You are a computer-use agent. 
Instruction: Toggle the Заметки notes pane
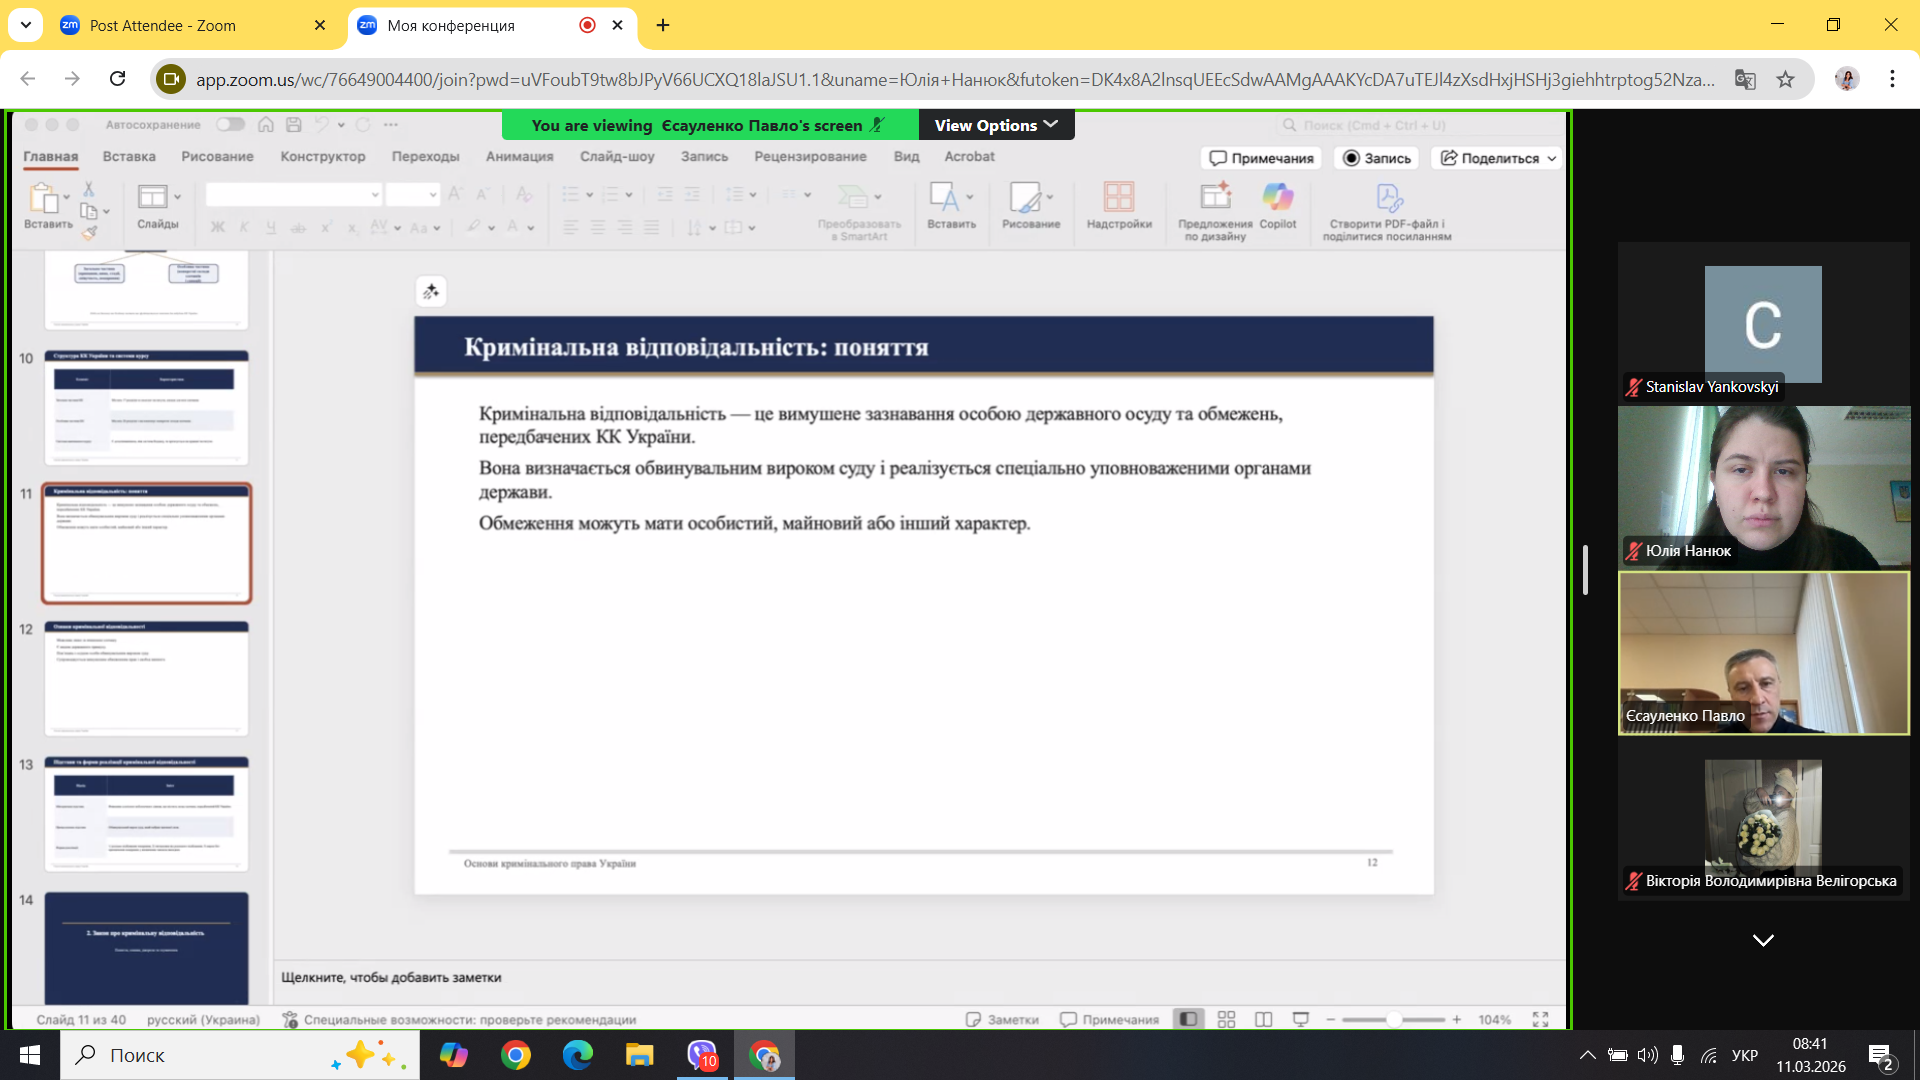1002,1019
